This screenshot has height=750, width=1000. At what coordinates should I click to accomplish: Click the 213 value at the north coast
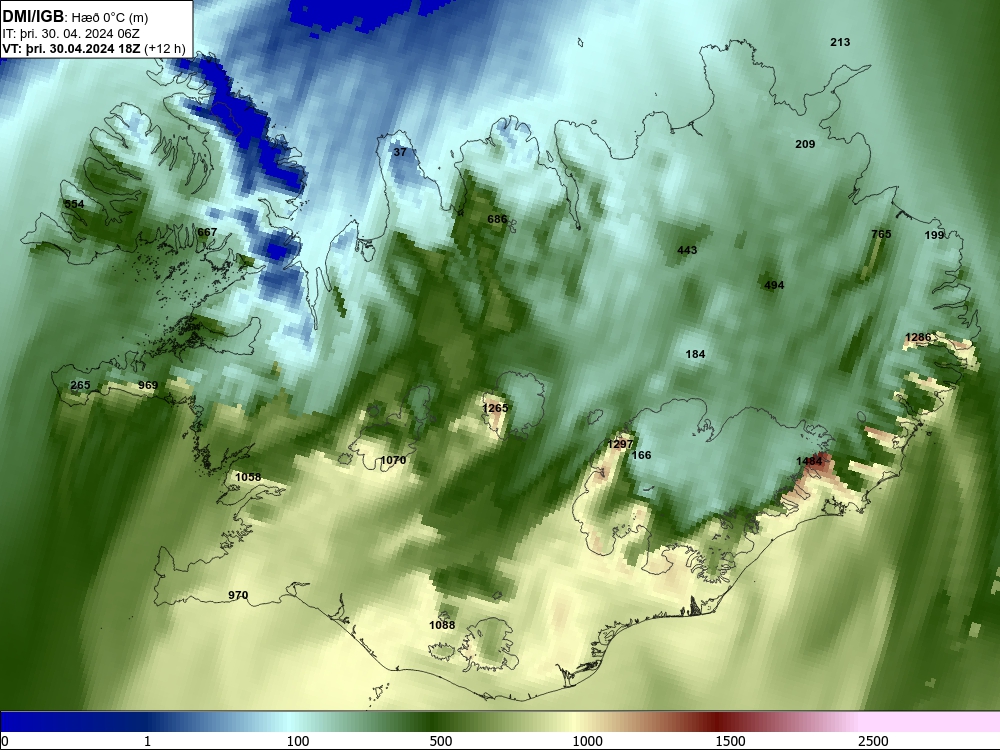point(840,42)
